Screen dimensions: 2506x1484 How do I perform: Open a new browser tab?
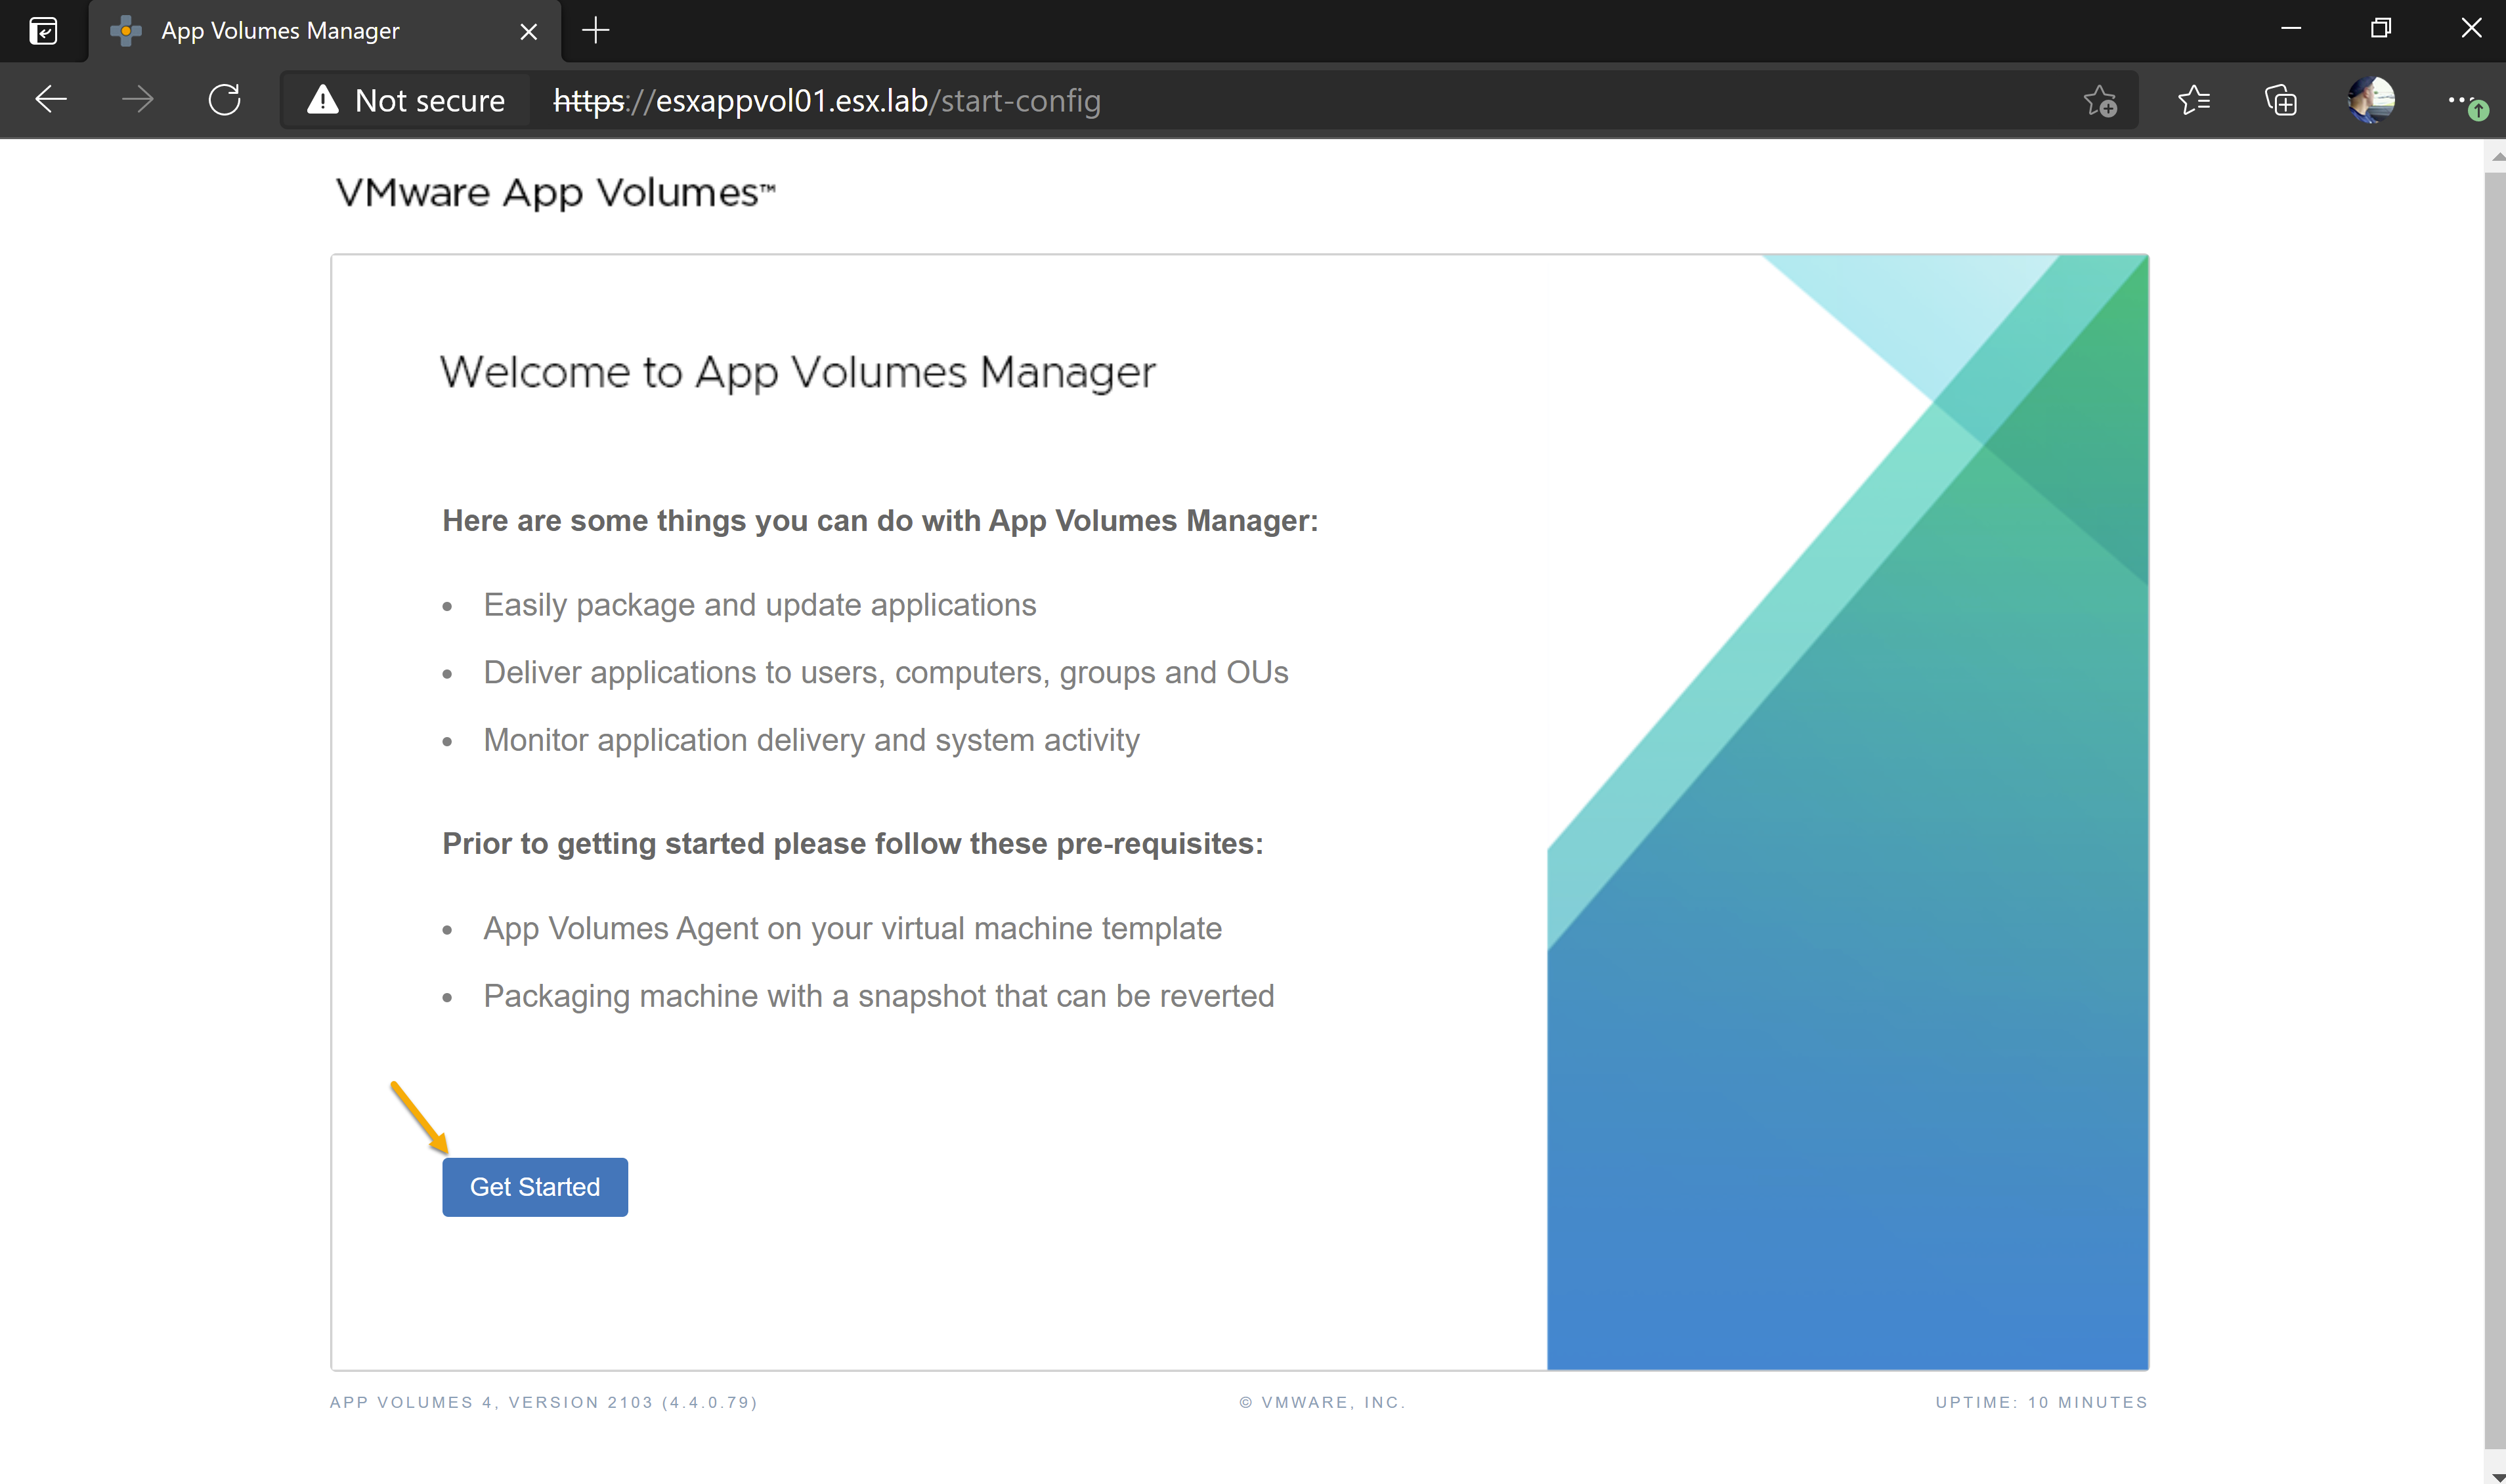point(596,31)
